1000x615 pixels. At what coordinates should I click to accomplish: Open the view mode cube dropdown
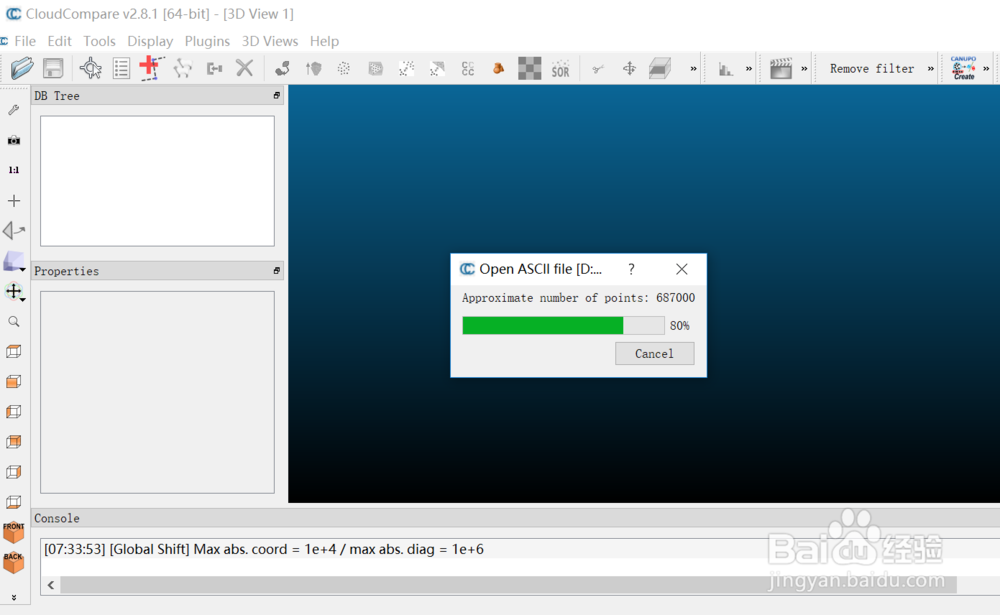[13, 261]
